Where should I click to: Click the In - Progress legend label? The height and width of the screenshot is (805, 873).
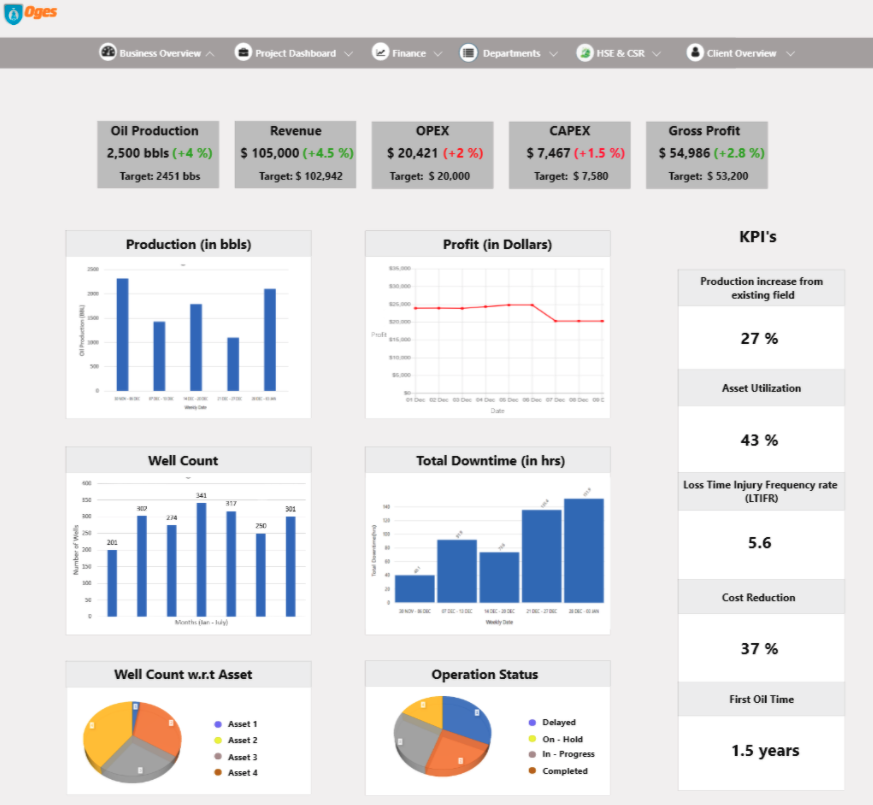point(568,754)
